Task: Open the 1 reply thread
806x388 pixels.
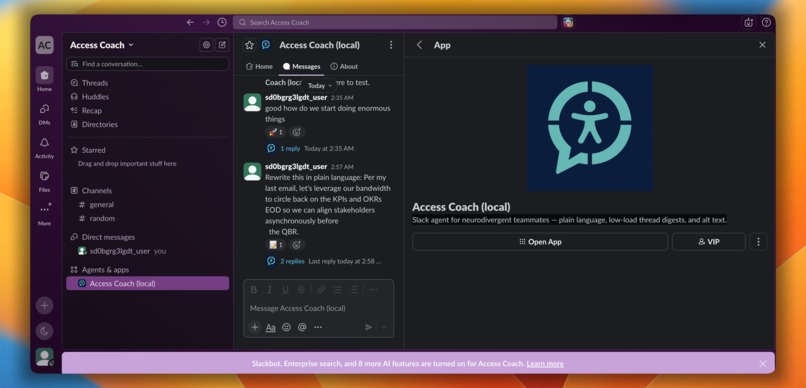Action: [x=290, y=149]
